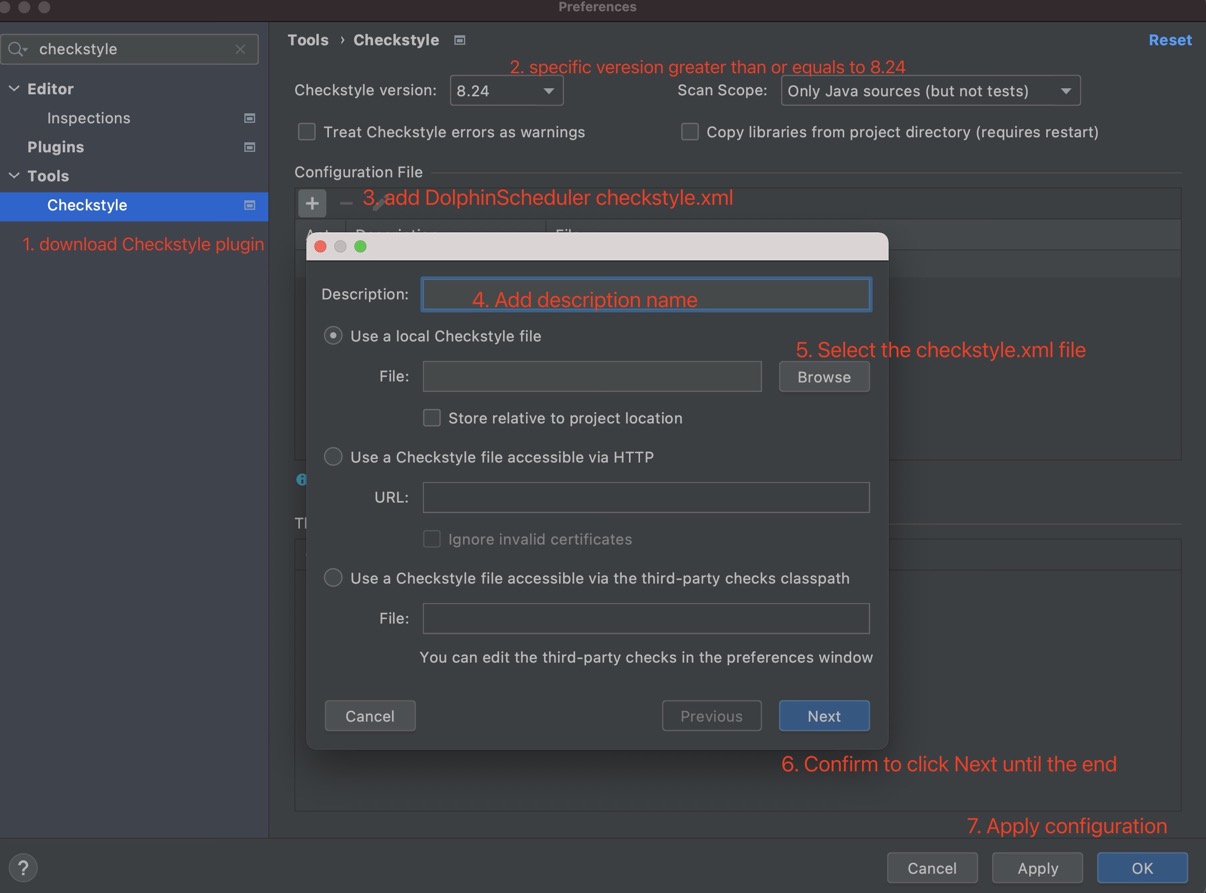Select Checkstyle under Tools in the sidebar
The image size is (1206, 893).
pyautogui.click(x=87, y=205)
